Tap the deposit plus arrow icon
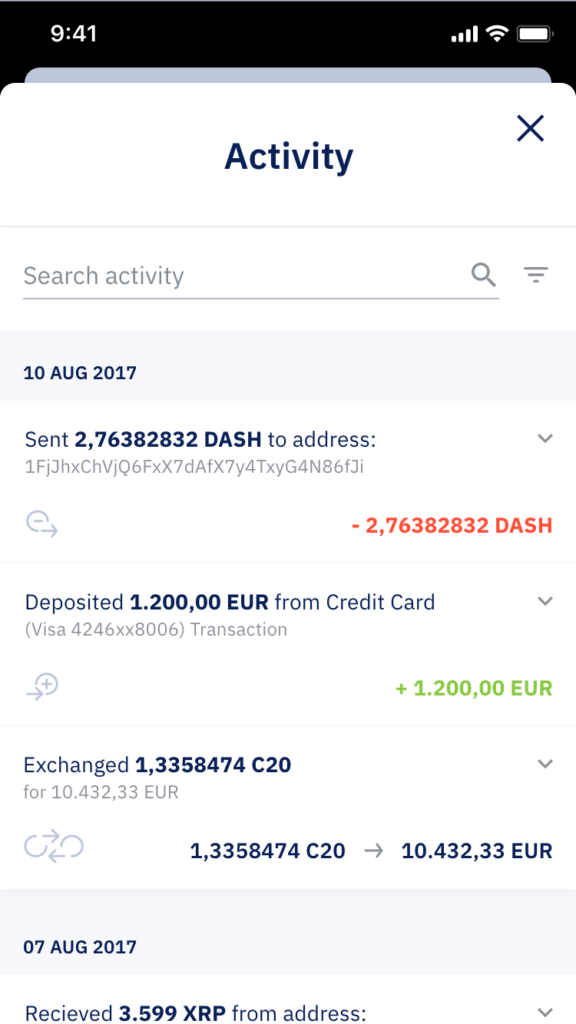The height and width of the screenshot is (1024, 576). (x=42, y=687)
